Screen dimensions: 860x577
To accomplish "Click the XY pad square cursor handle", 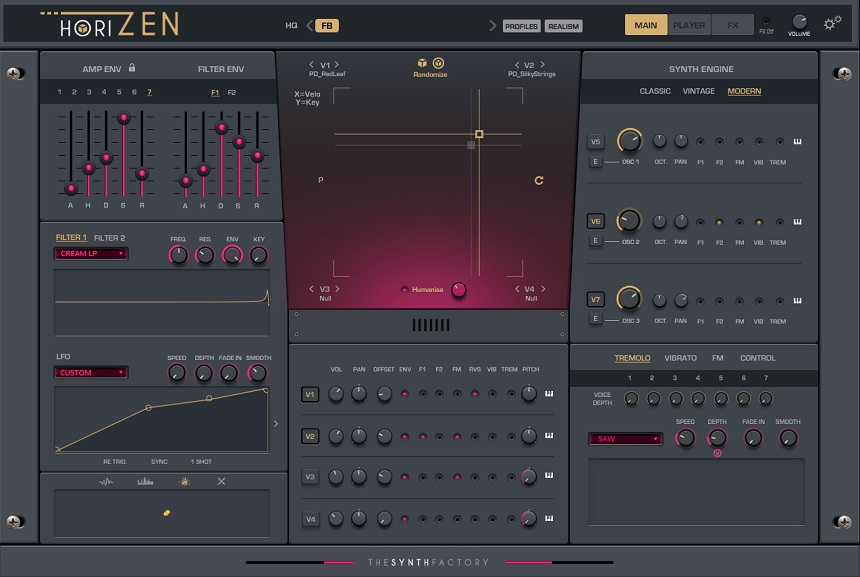I will [x=479, y=134].
